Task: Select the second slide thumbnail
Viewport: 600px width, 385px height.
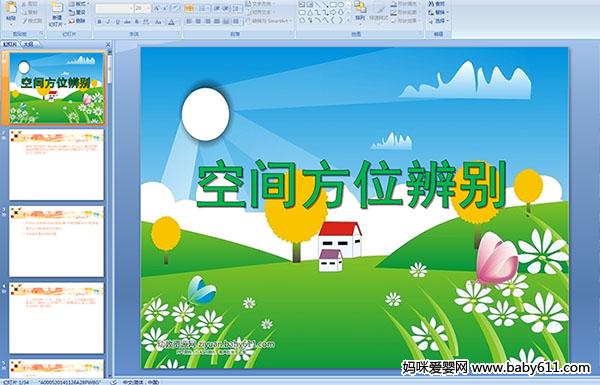Action: pos(57,165)
